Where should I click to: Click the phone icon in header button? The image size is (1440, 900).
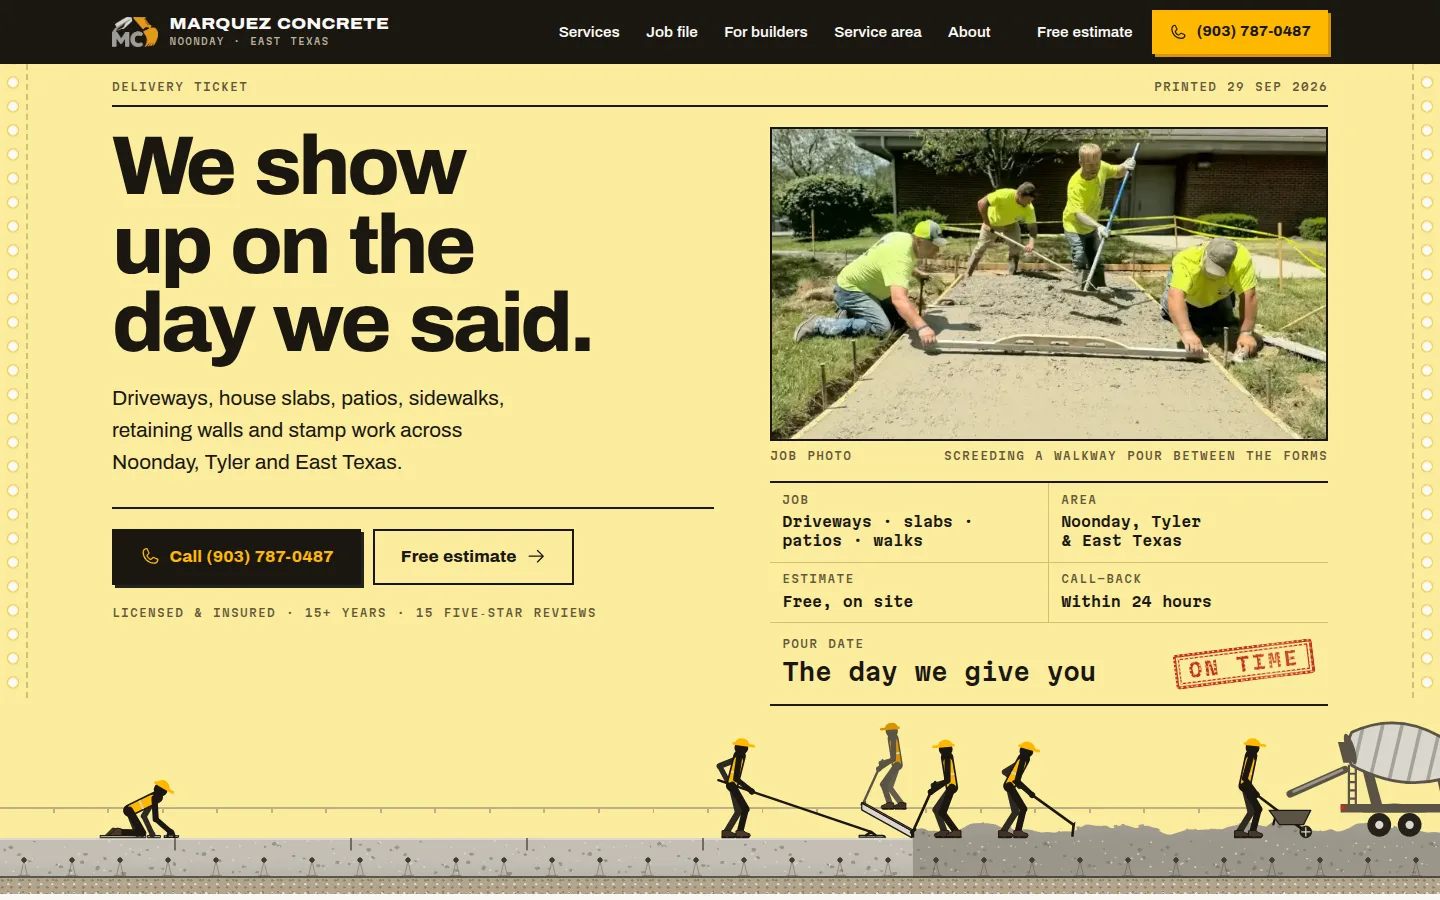tap(1178, 32)
